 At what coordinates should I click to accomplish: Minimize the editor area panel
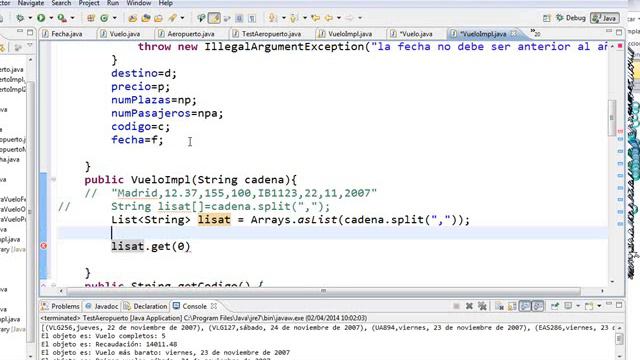pos(609,31)
